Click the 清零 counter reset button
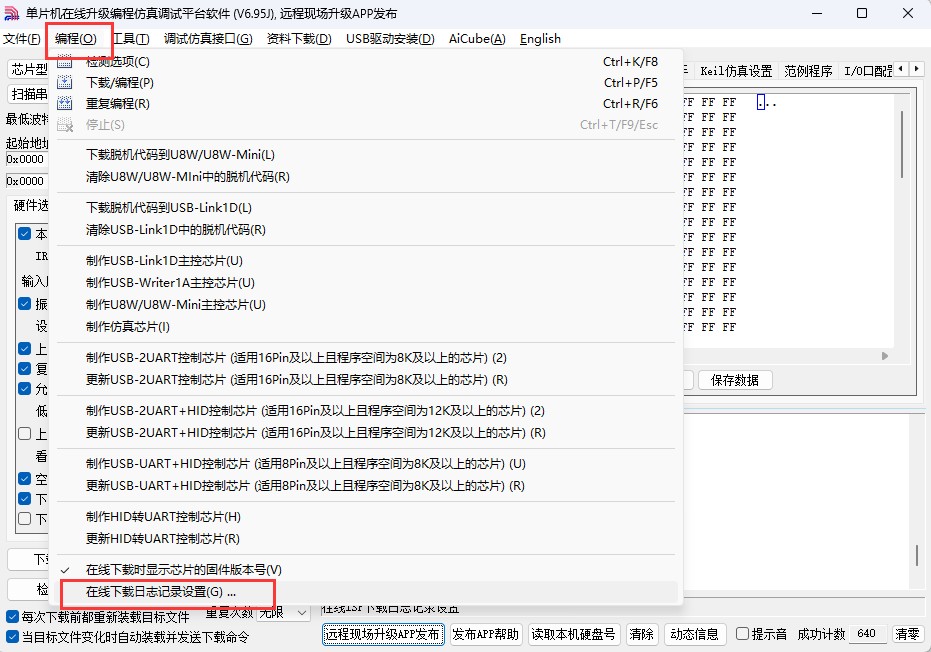 [x=907, y=634]
